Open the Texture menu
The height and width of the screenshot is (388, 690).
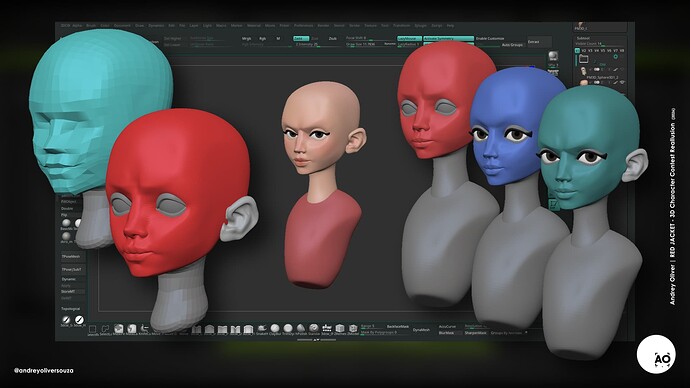click(371, 26)
